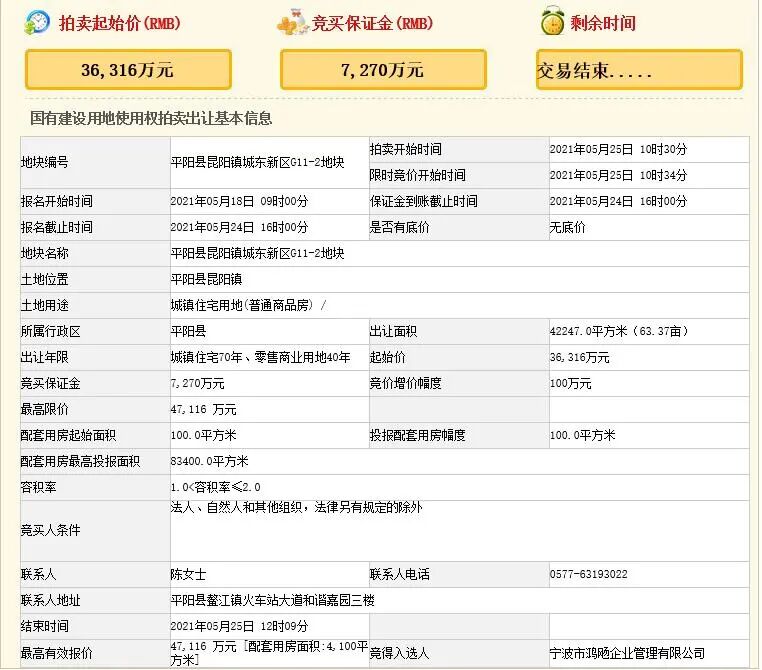Click the table value 7,270万元

click(197, 384)
